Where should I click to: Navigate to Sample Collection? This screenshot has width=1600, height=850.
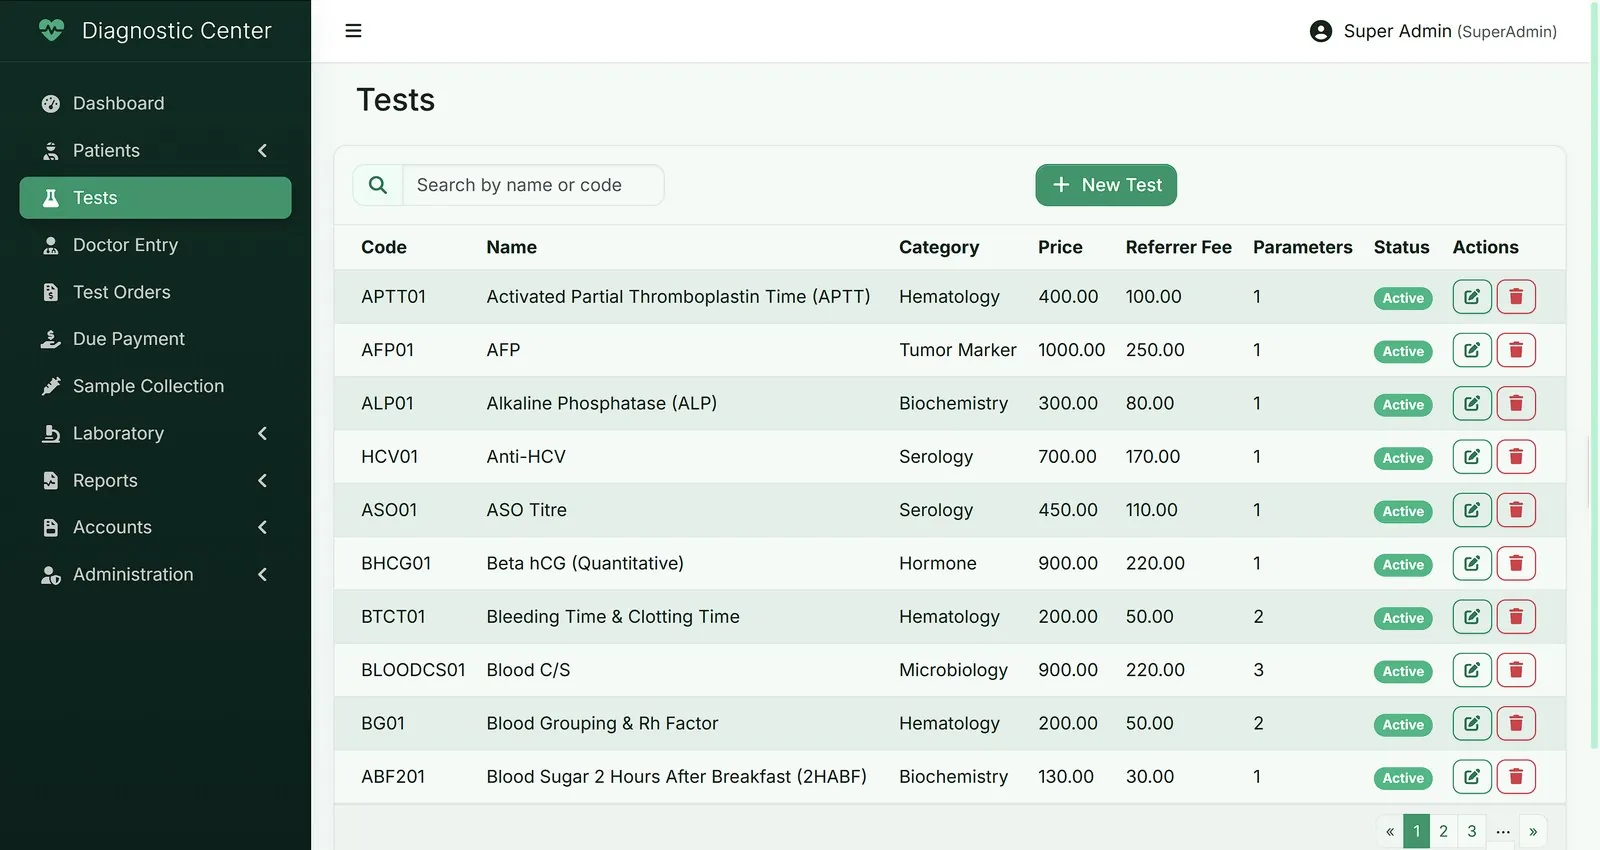pos(155,386)
